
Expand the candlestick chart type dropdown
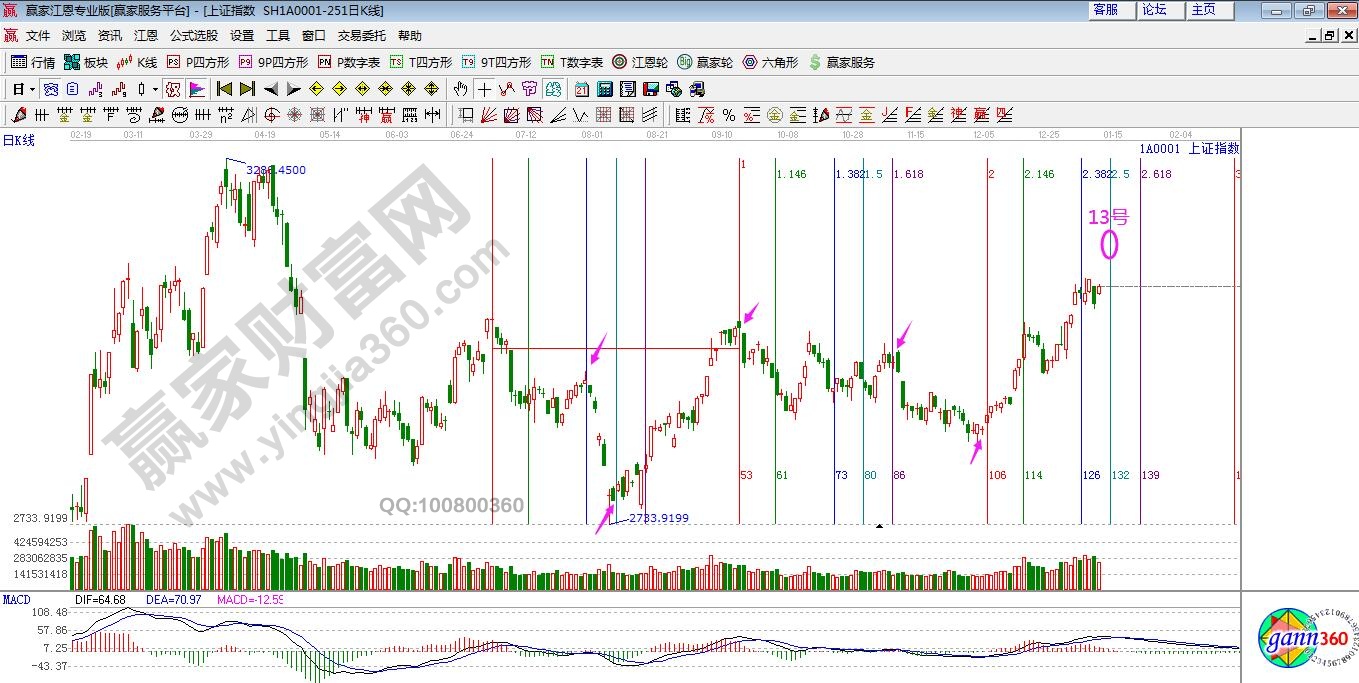pos(155,88)
